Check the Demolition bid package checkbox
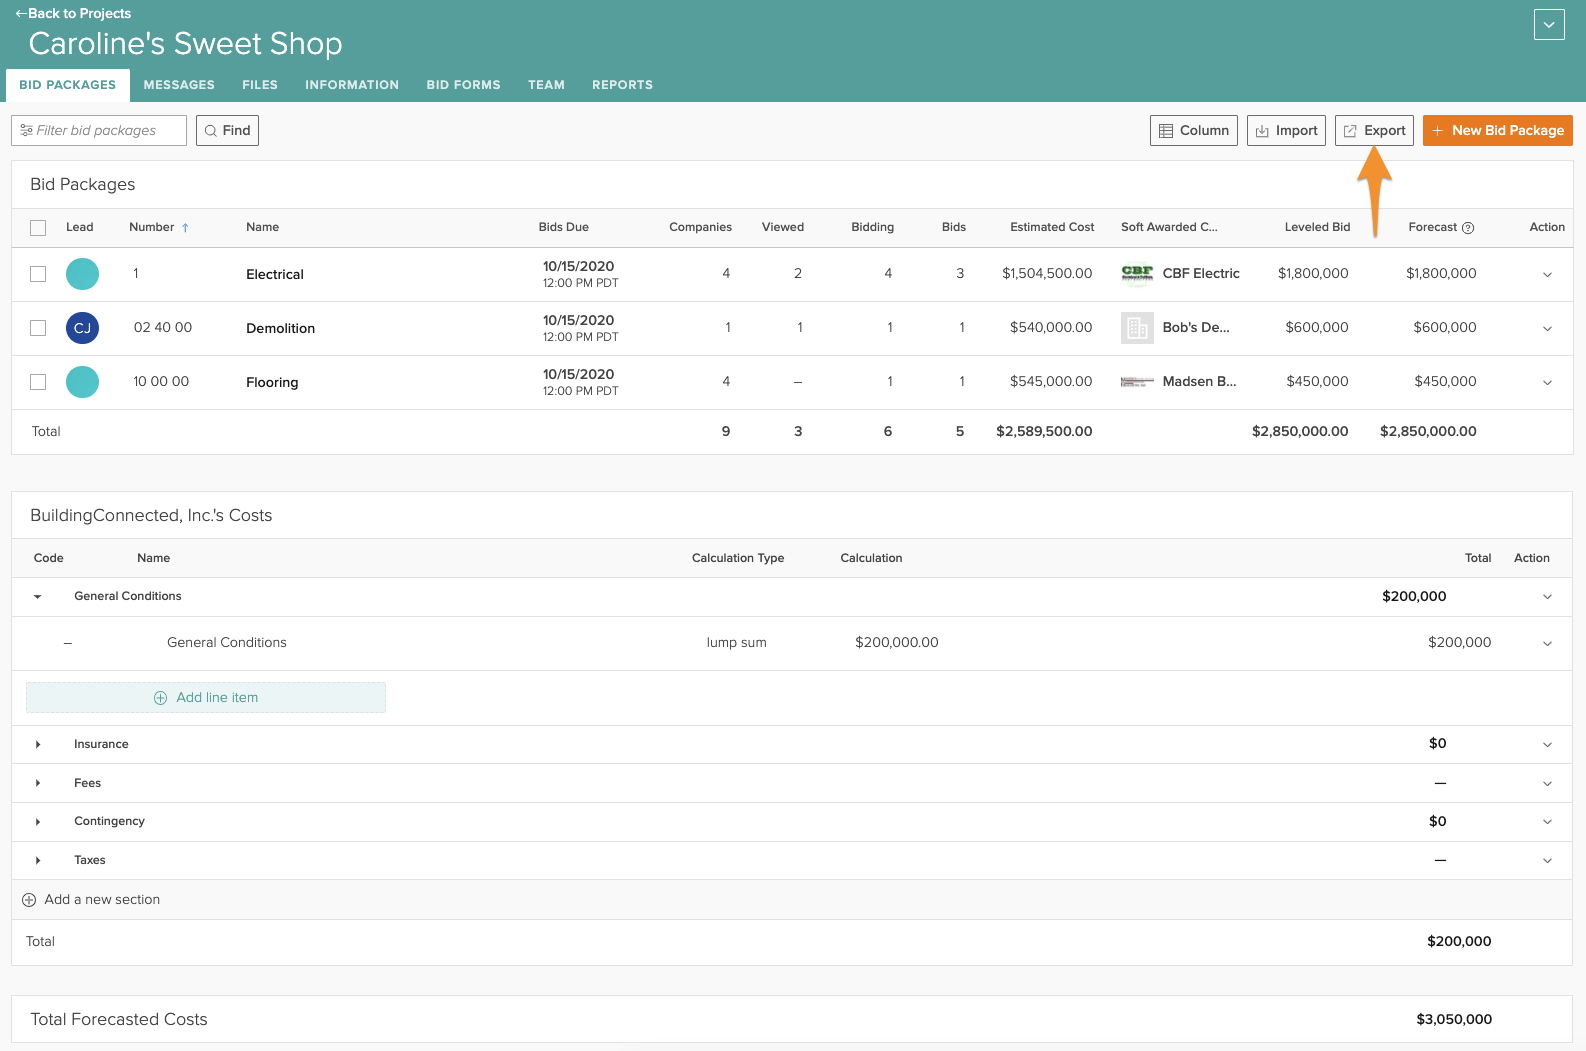Viewport: 1586px width, 1051px height. 38,328
